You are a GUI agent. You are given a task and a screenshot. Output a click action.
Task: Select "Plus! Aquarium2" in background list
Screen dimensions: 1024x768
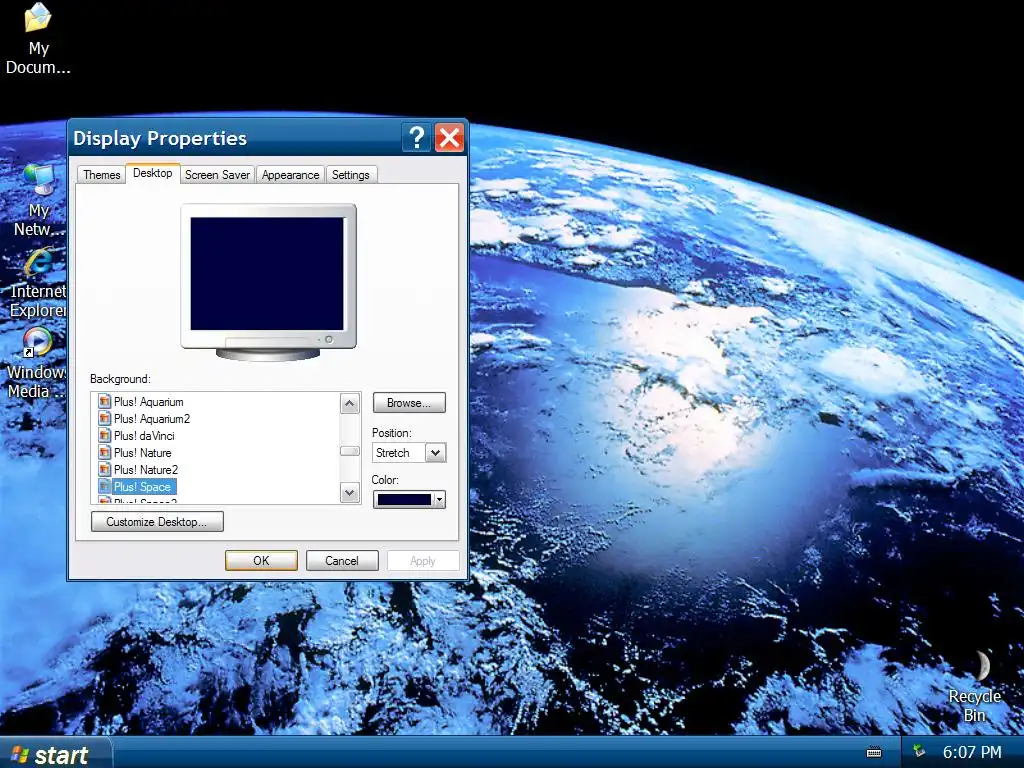point(152,419)
